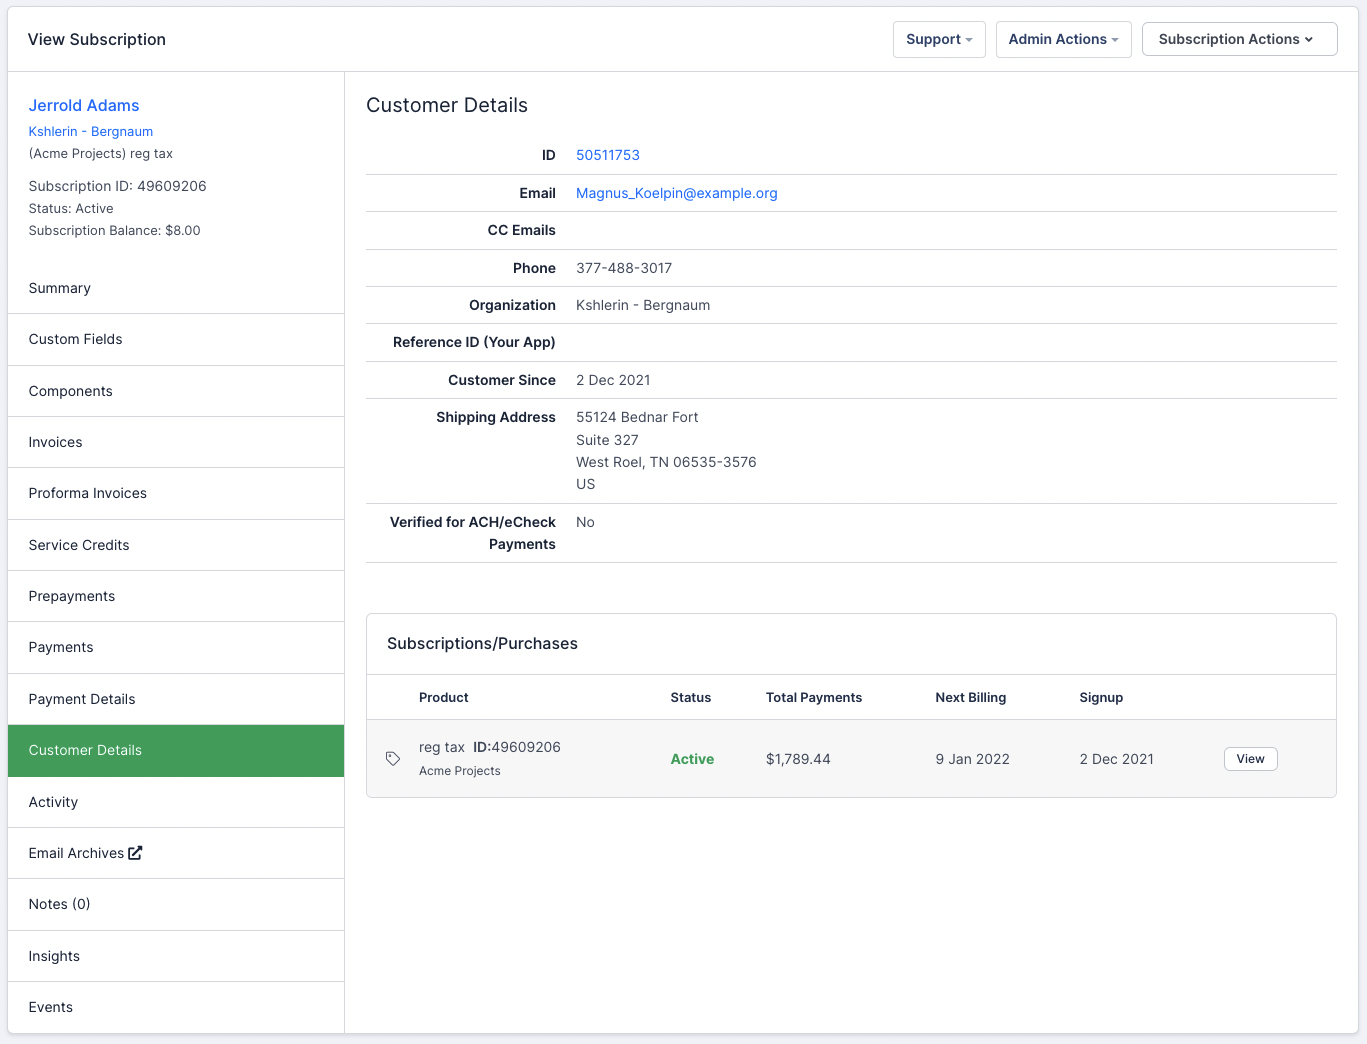
Task: Click the Magnus_Koelpin@example.org email link
Action: 676,193
